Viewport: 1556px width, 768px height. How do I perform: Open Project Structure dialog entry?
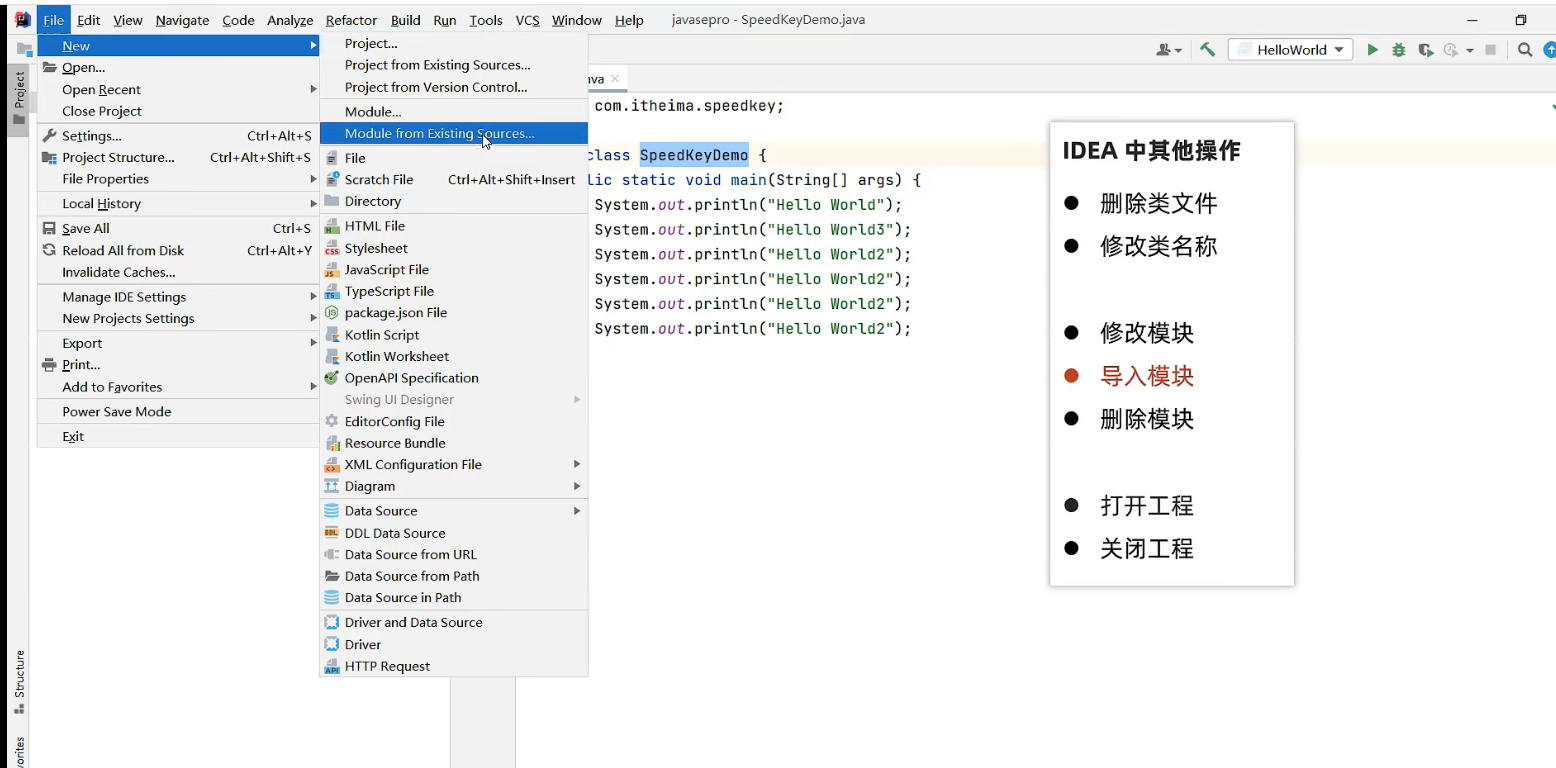click(178, 158)
